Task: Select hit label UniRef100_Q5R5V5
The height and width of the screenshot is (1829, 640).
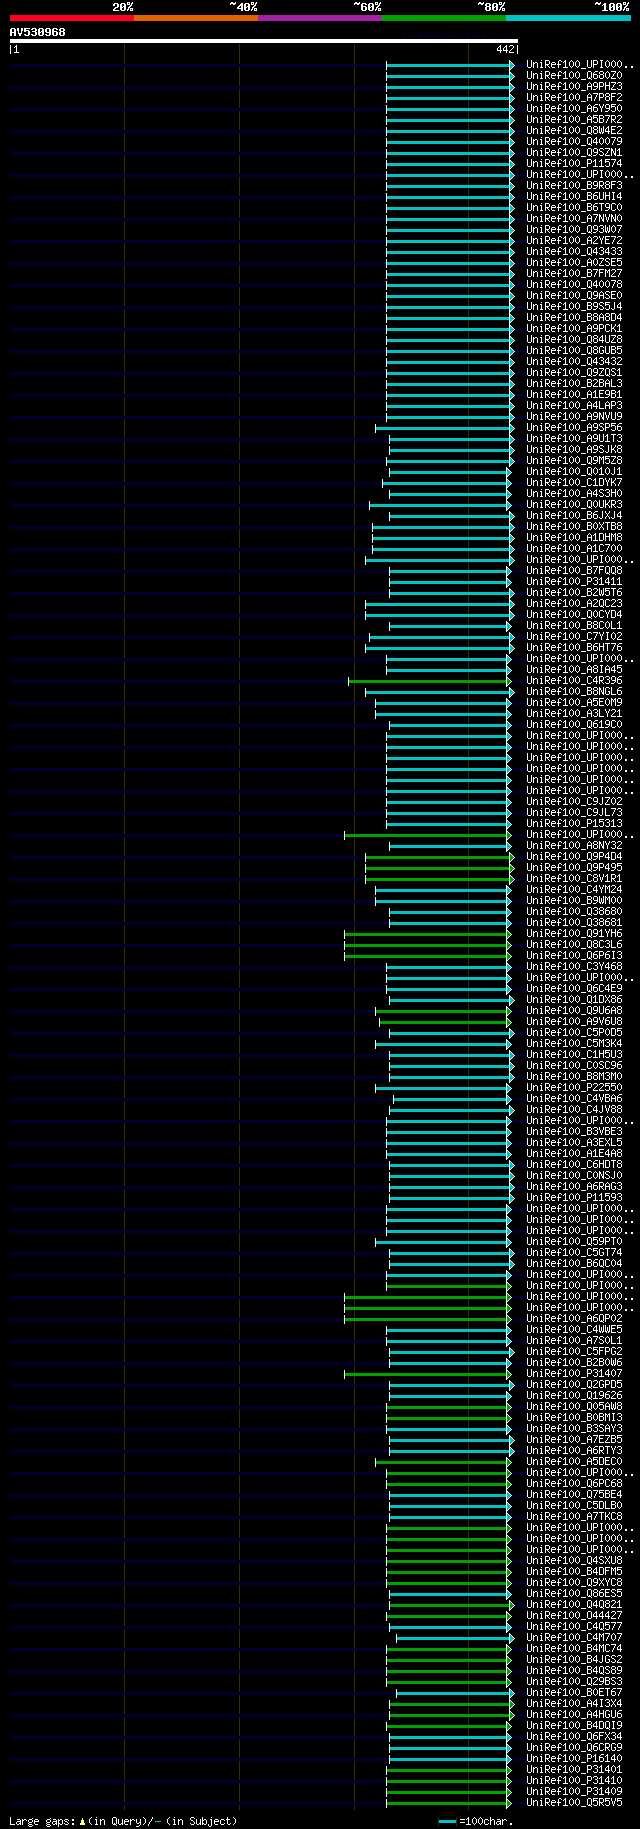Action: (x=574, y=1803)
